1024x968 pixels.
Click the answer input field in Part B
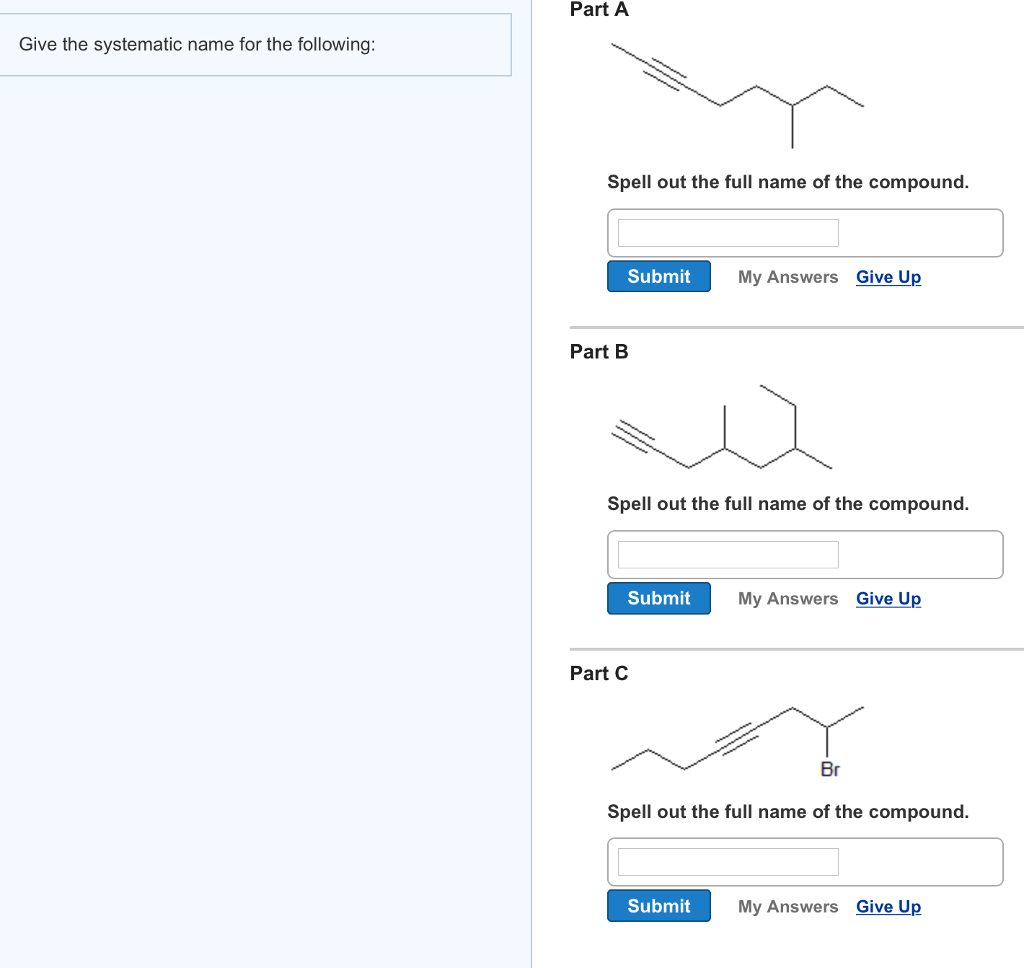tap(727, 554)
